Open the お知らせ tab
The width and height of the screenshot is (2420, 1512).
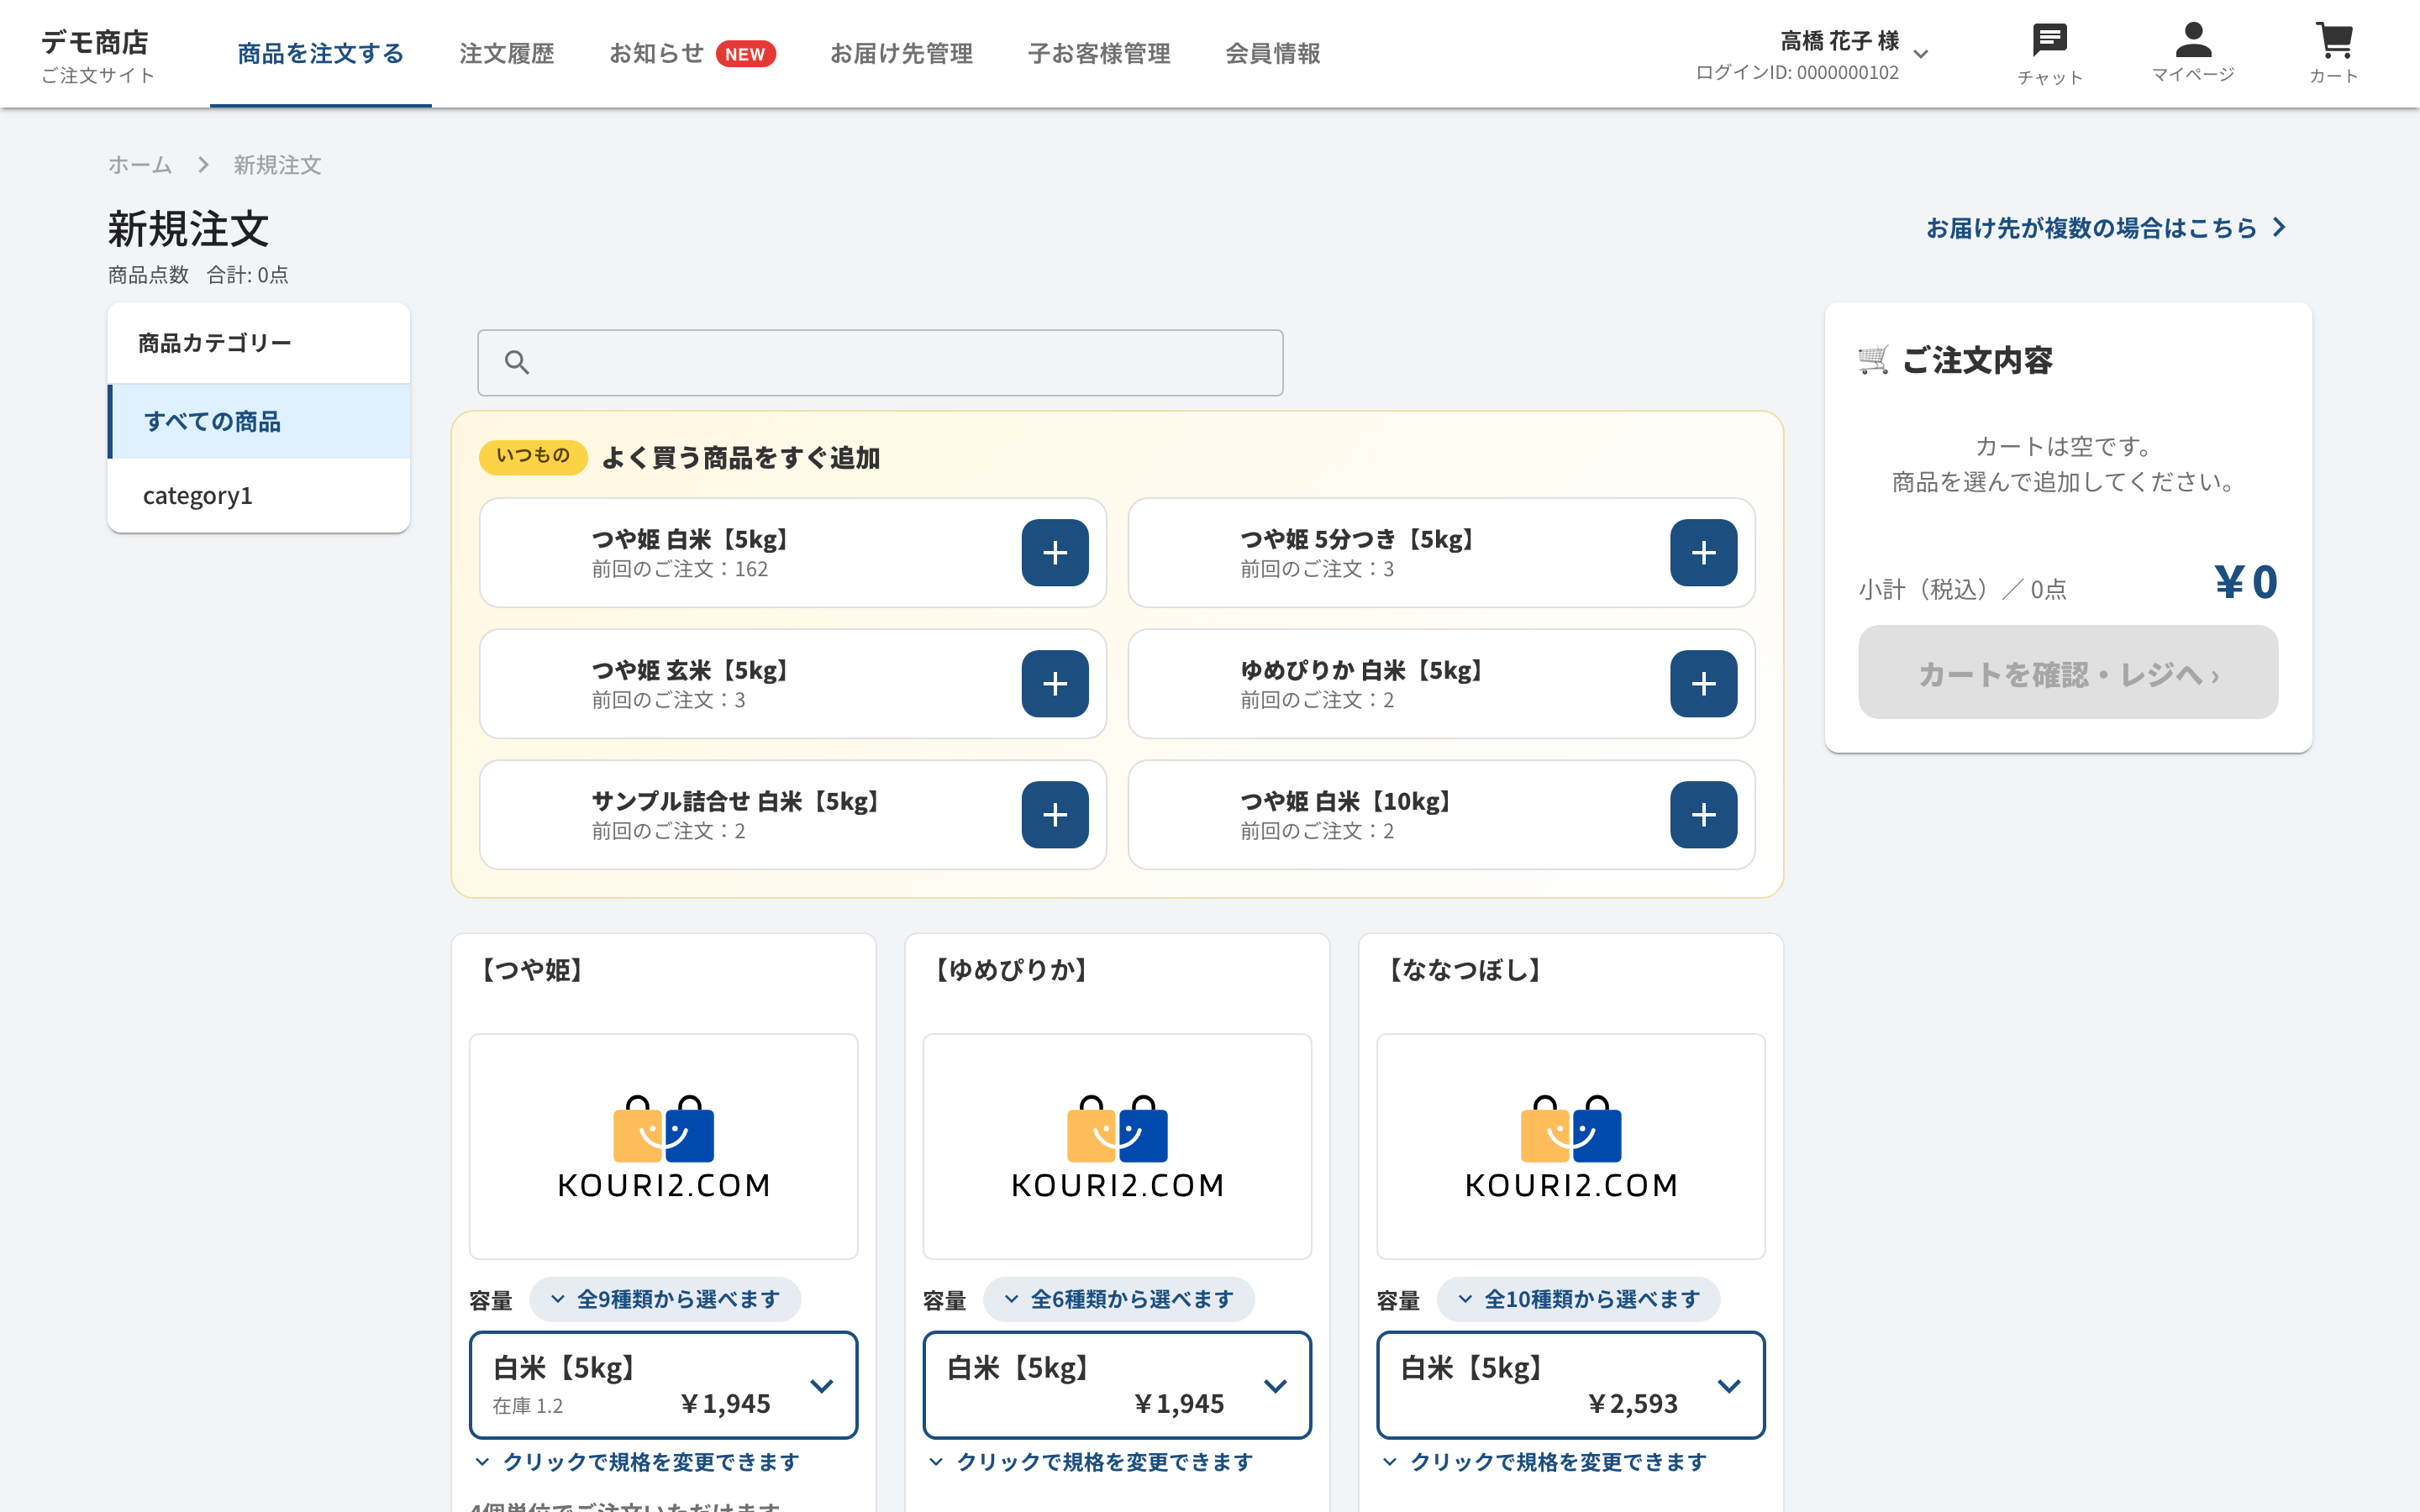[x=656, y=53]
